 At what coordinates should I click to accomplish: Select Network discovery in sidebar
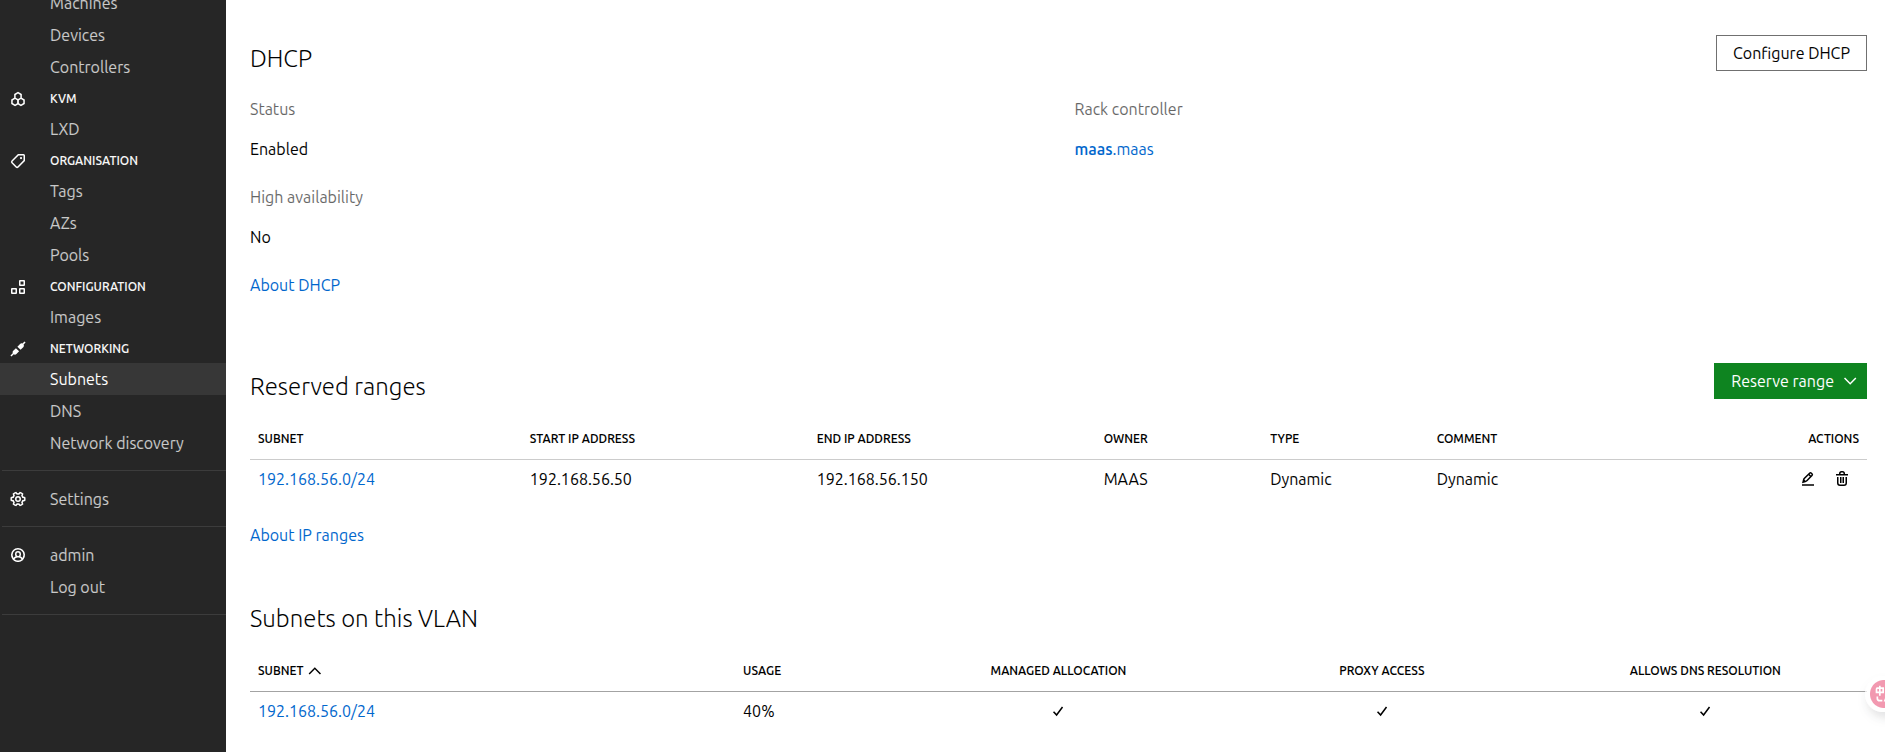(x=117, y=443)
